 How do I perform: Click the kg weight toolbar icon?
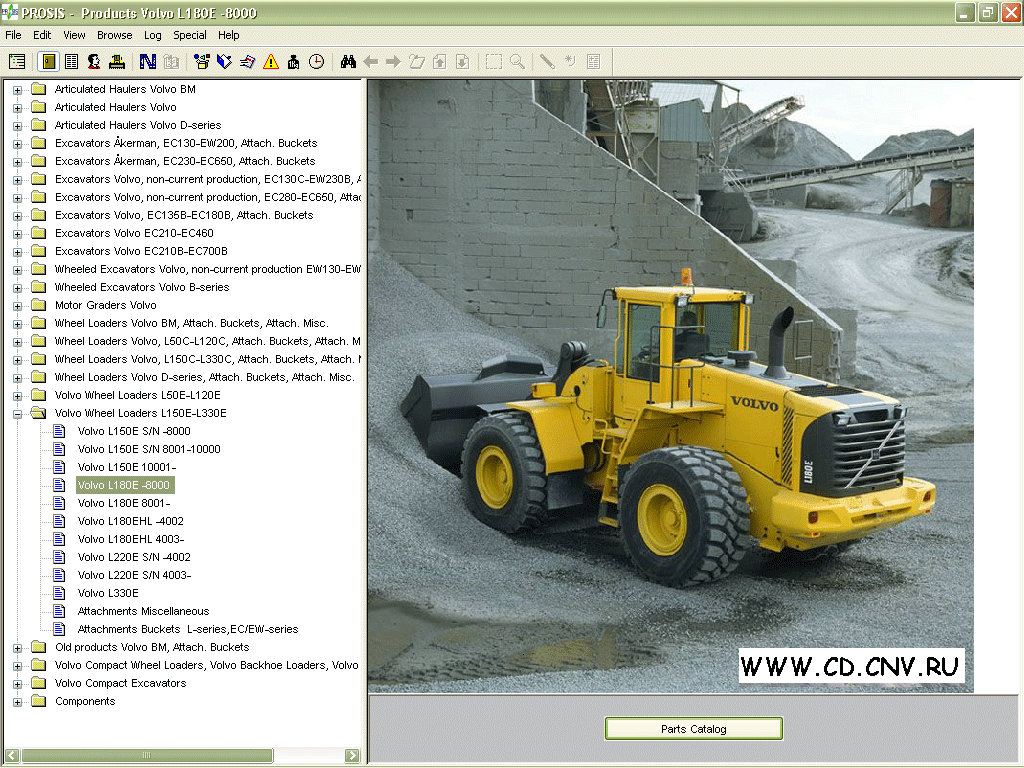pos(293,62)
